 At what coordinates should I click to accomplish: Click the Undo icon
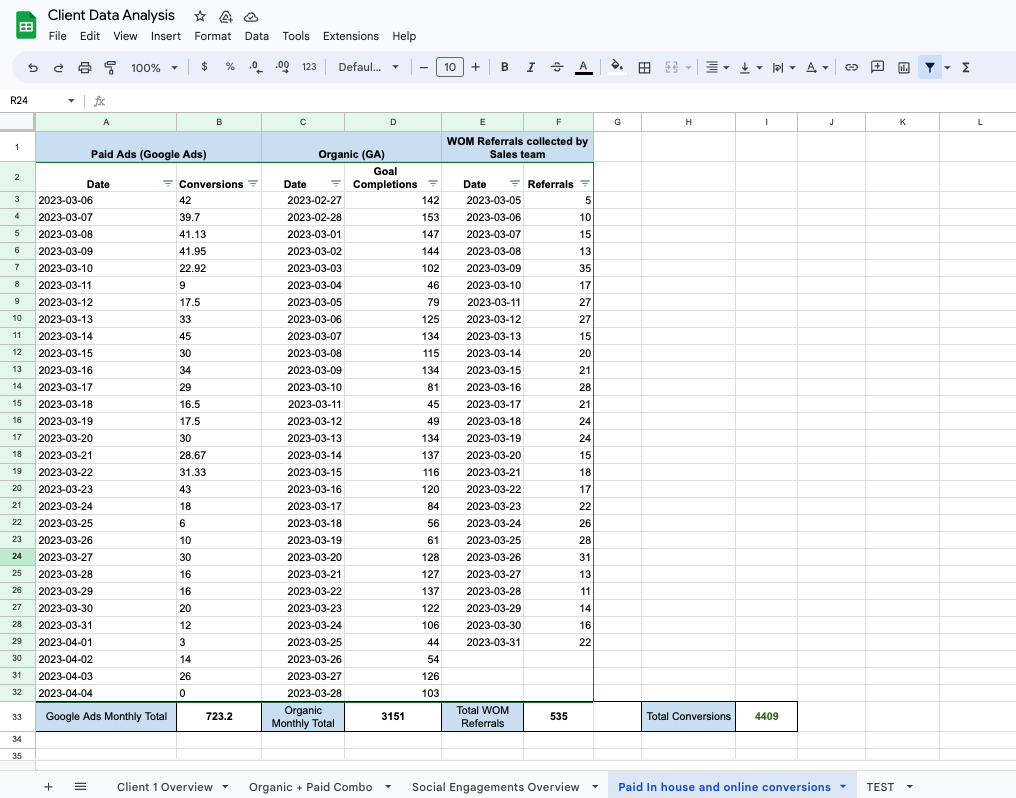click(33, 67)
